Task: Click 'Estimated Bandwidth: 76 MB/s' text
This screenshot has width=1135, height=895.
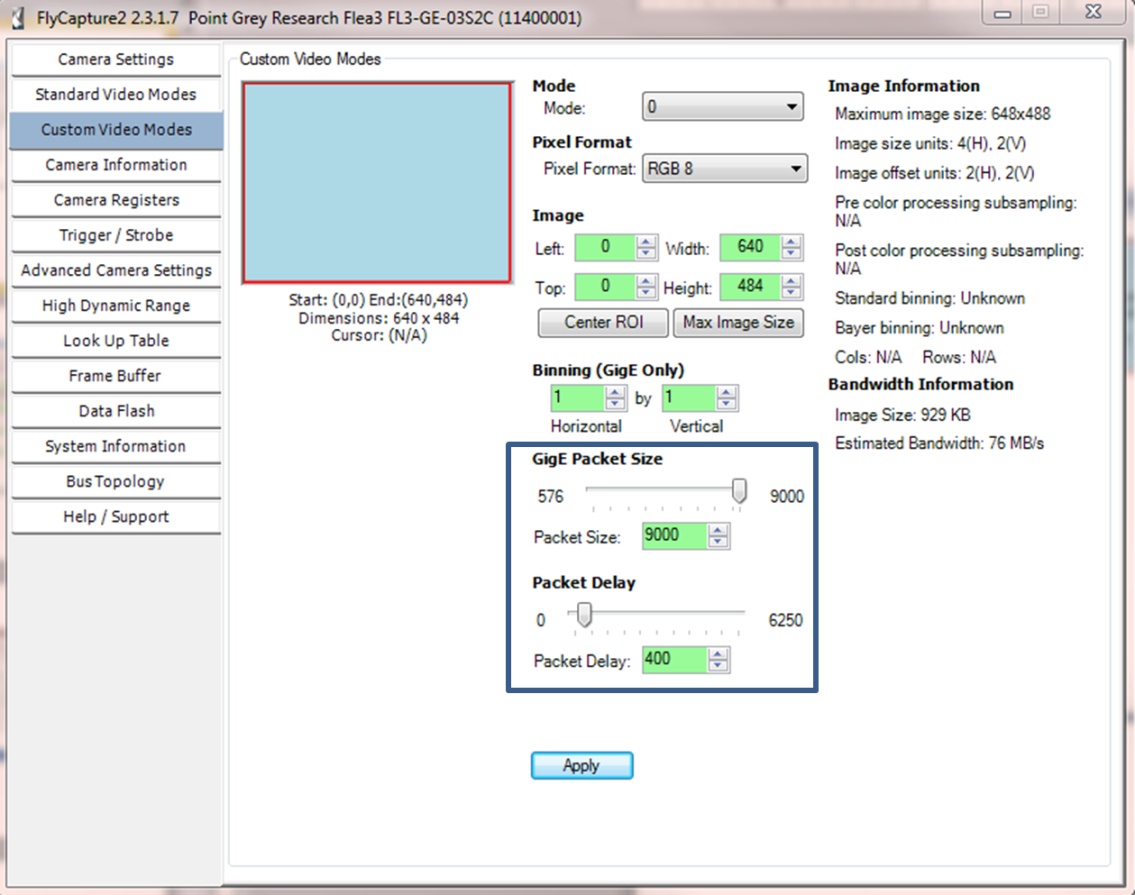Action: (x=940, y=443)
